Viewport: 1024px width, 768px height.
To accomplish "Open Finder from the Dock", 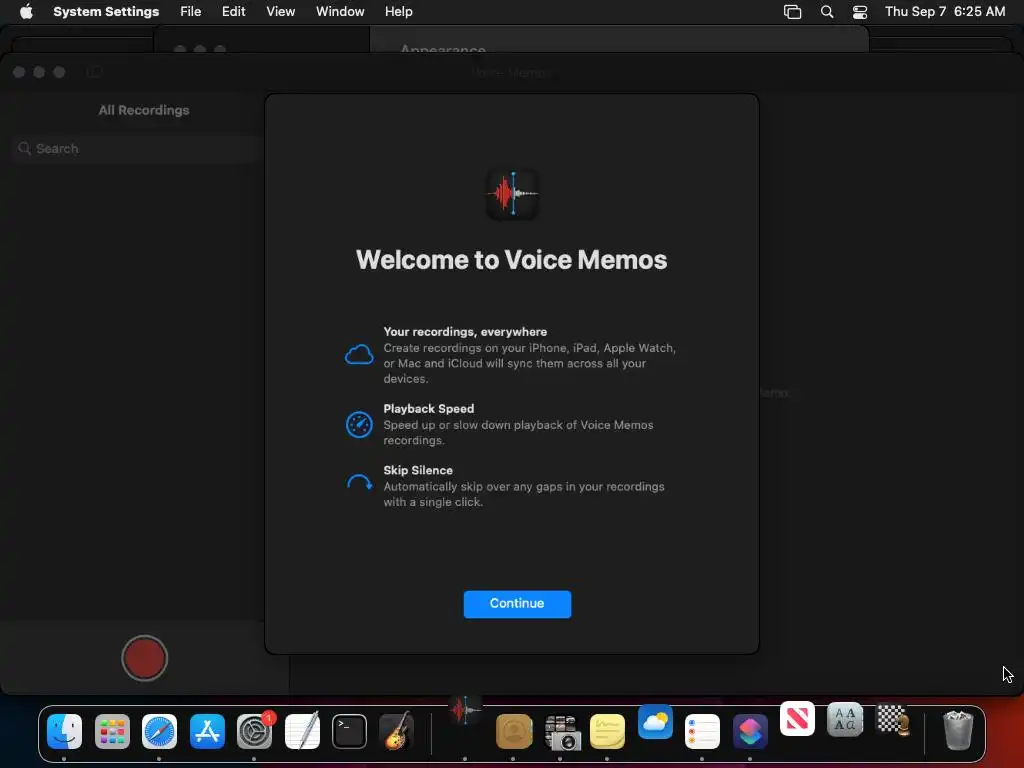I will coord(65,731).
